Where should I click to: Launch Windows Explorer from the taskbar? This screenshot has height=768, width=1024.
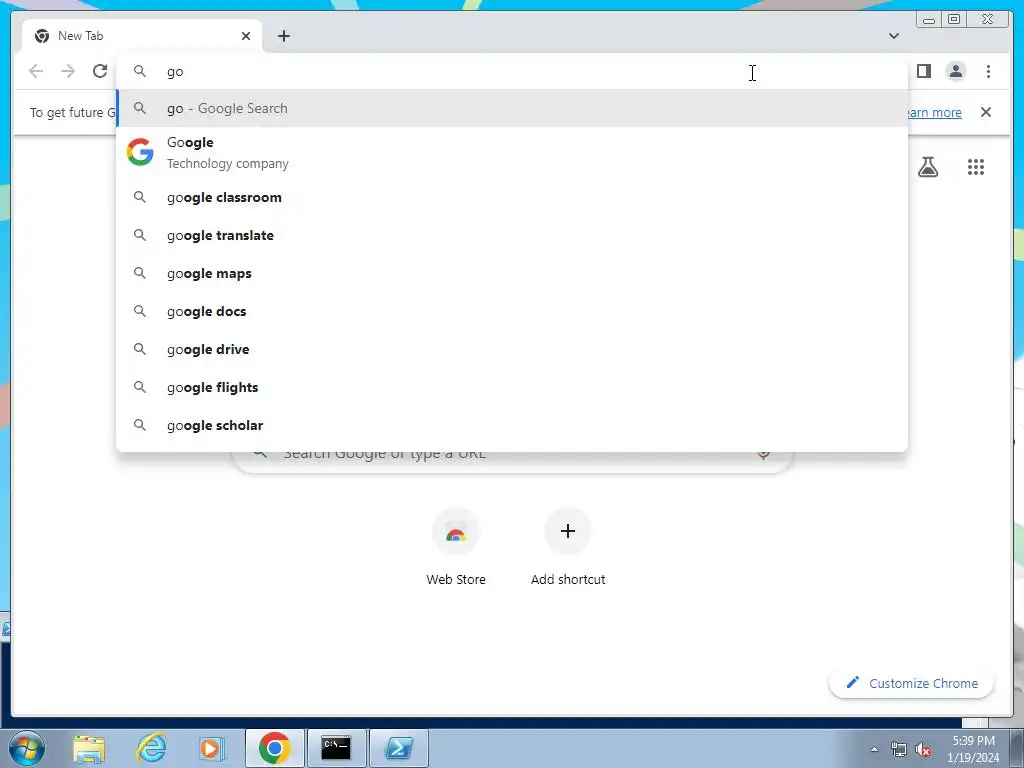pos(89,748)
